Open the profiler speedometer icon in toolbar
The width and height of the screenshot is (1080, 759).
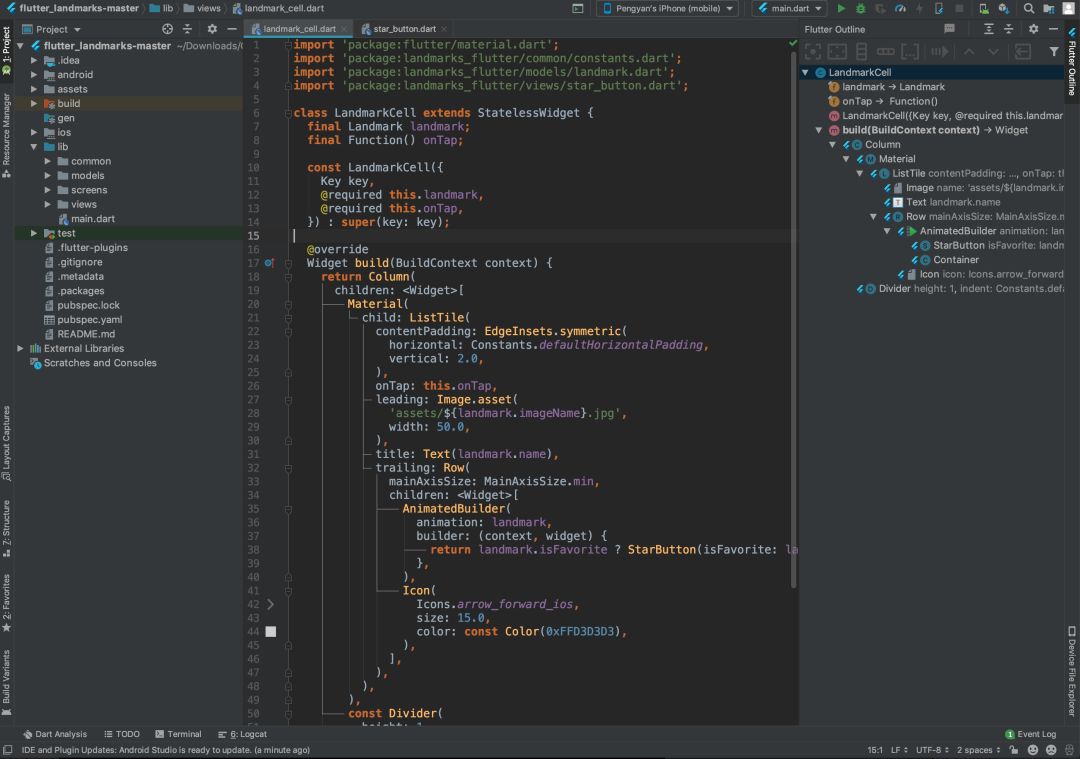(x=900, y=8)
